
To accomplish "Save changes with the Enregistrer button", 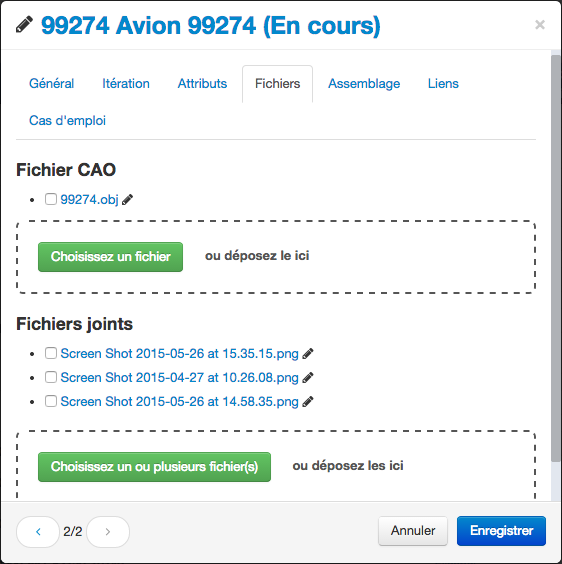I will pyautogui.click(x=501, y=531).
